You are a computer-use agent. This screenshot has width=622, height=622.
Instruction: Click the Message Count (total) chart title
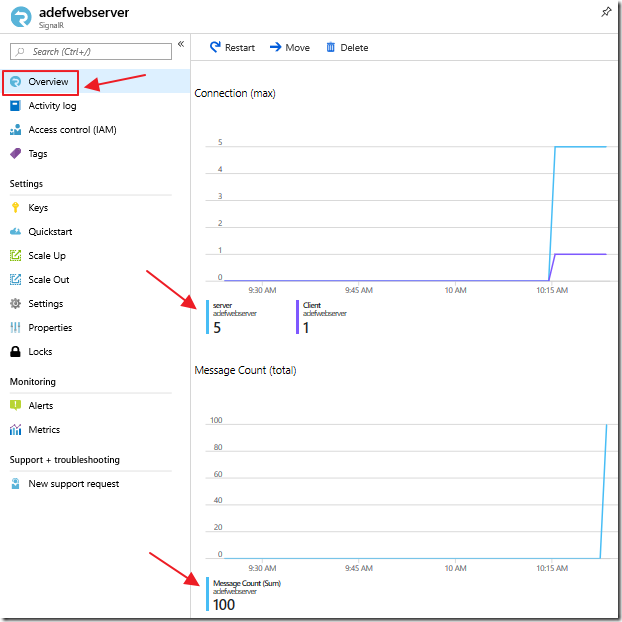246,370
